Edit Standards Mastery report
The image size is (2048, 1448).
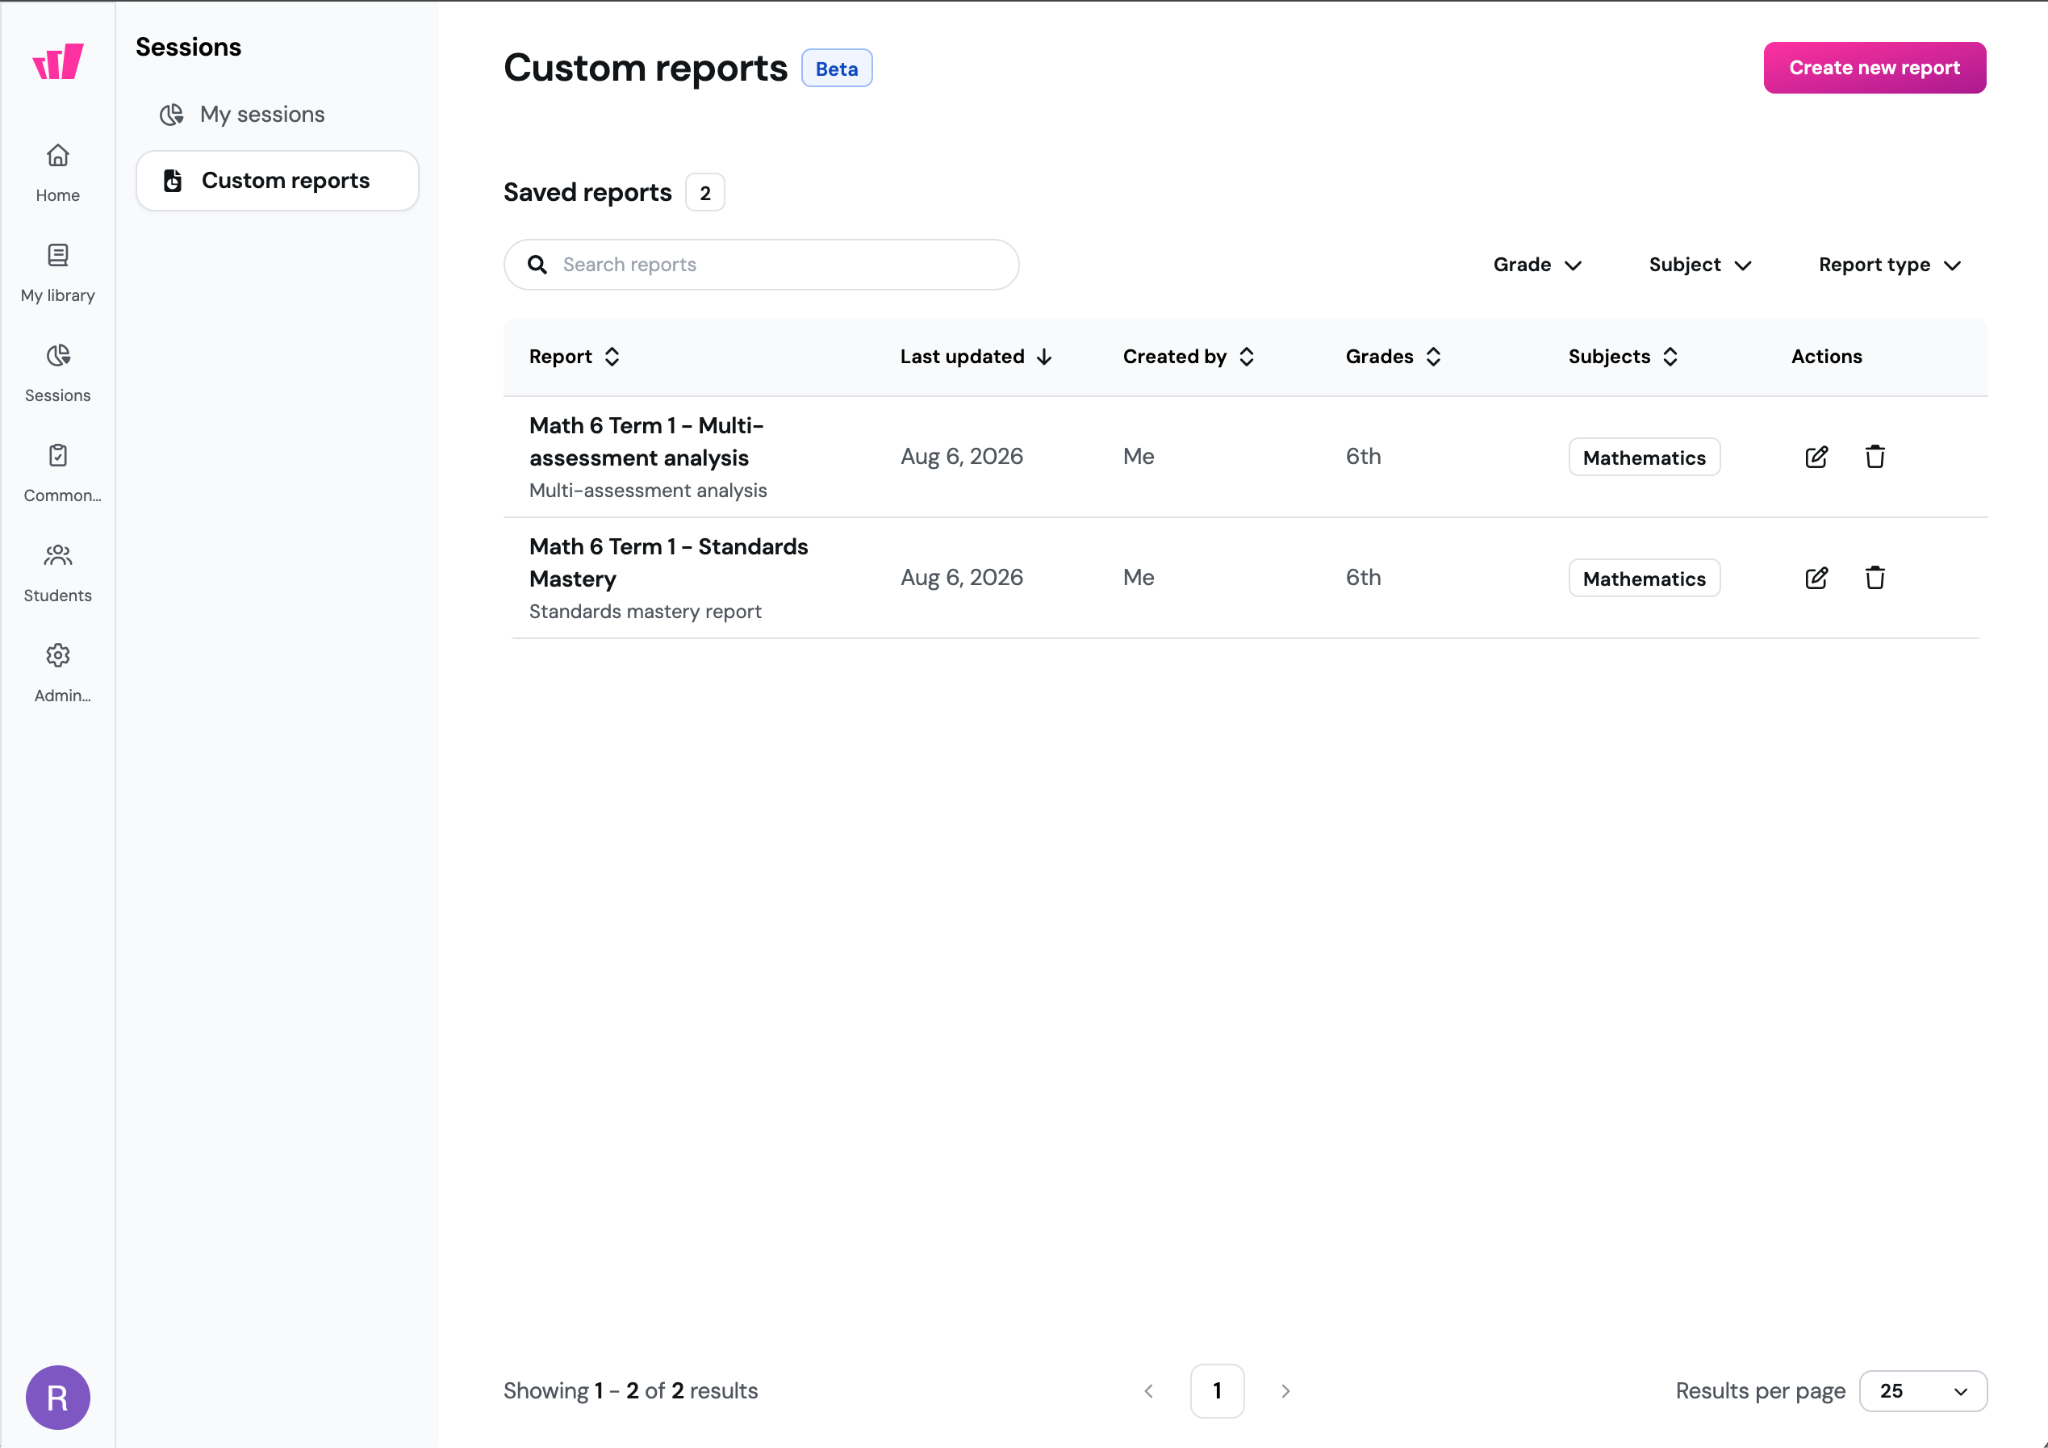(1817, 578)
